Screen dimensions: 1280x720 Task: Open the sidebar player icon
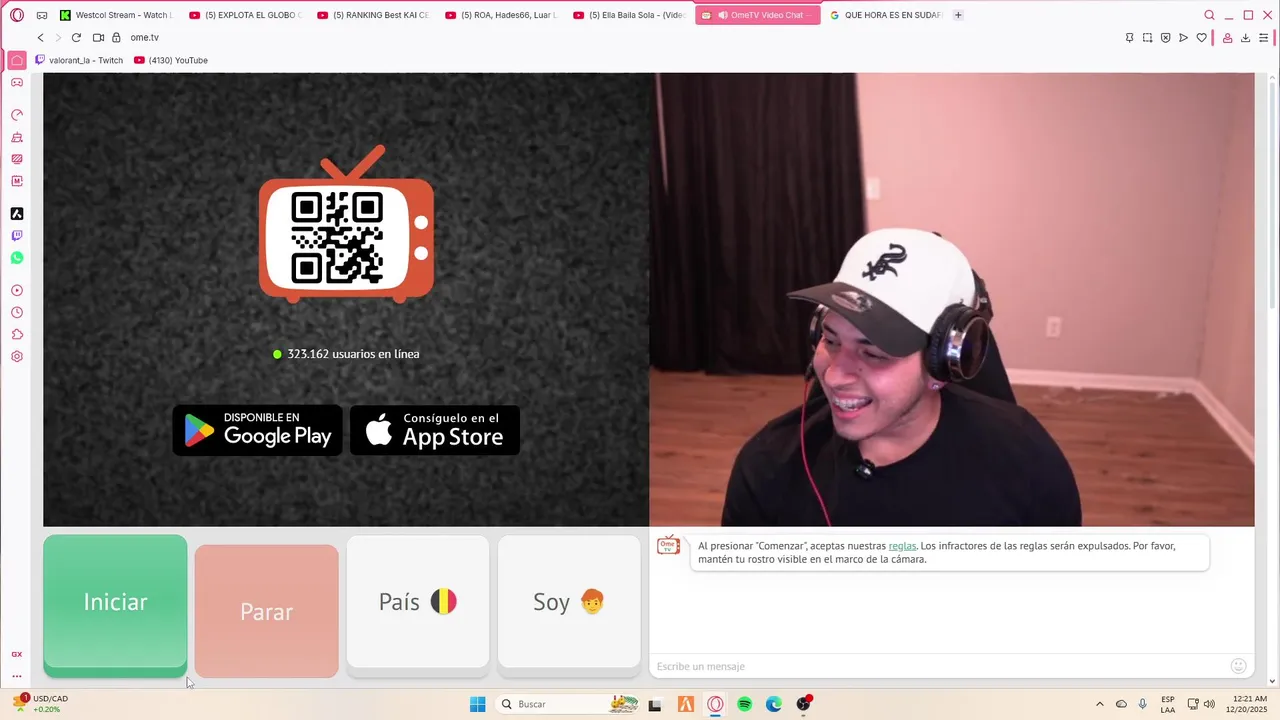(x=17, y=291)
